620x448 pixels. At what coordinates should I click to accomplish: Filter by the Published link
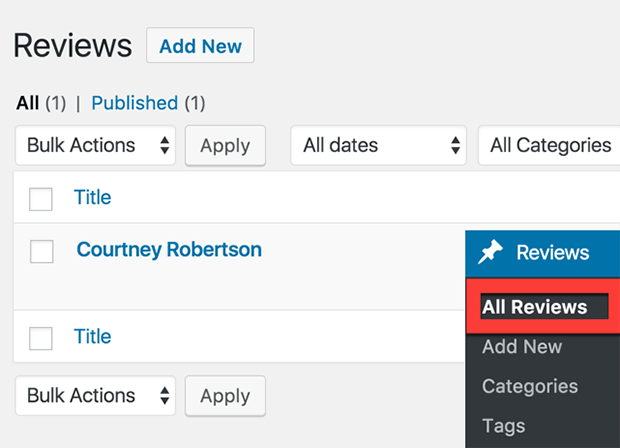tap(134, 103)
